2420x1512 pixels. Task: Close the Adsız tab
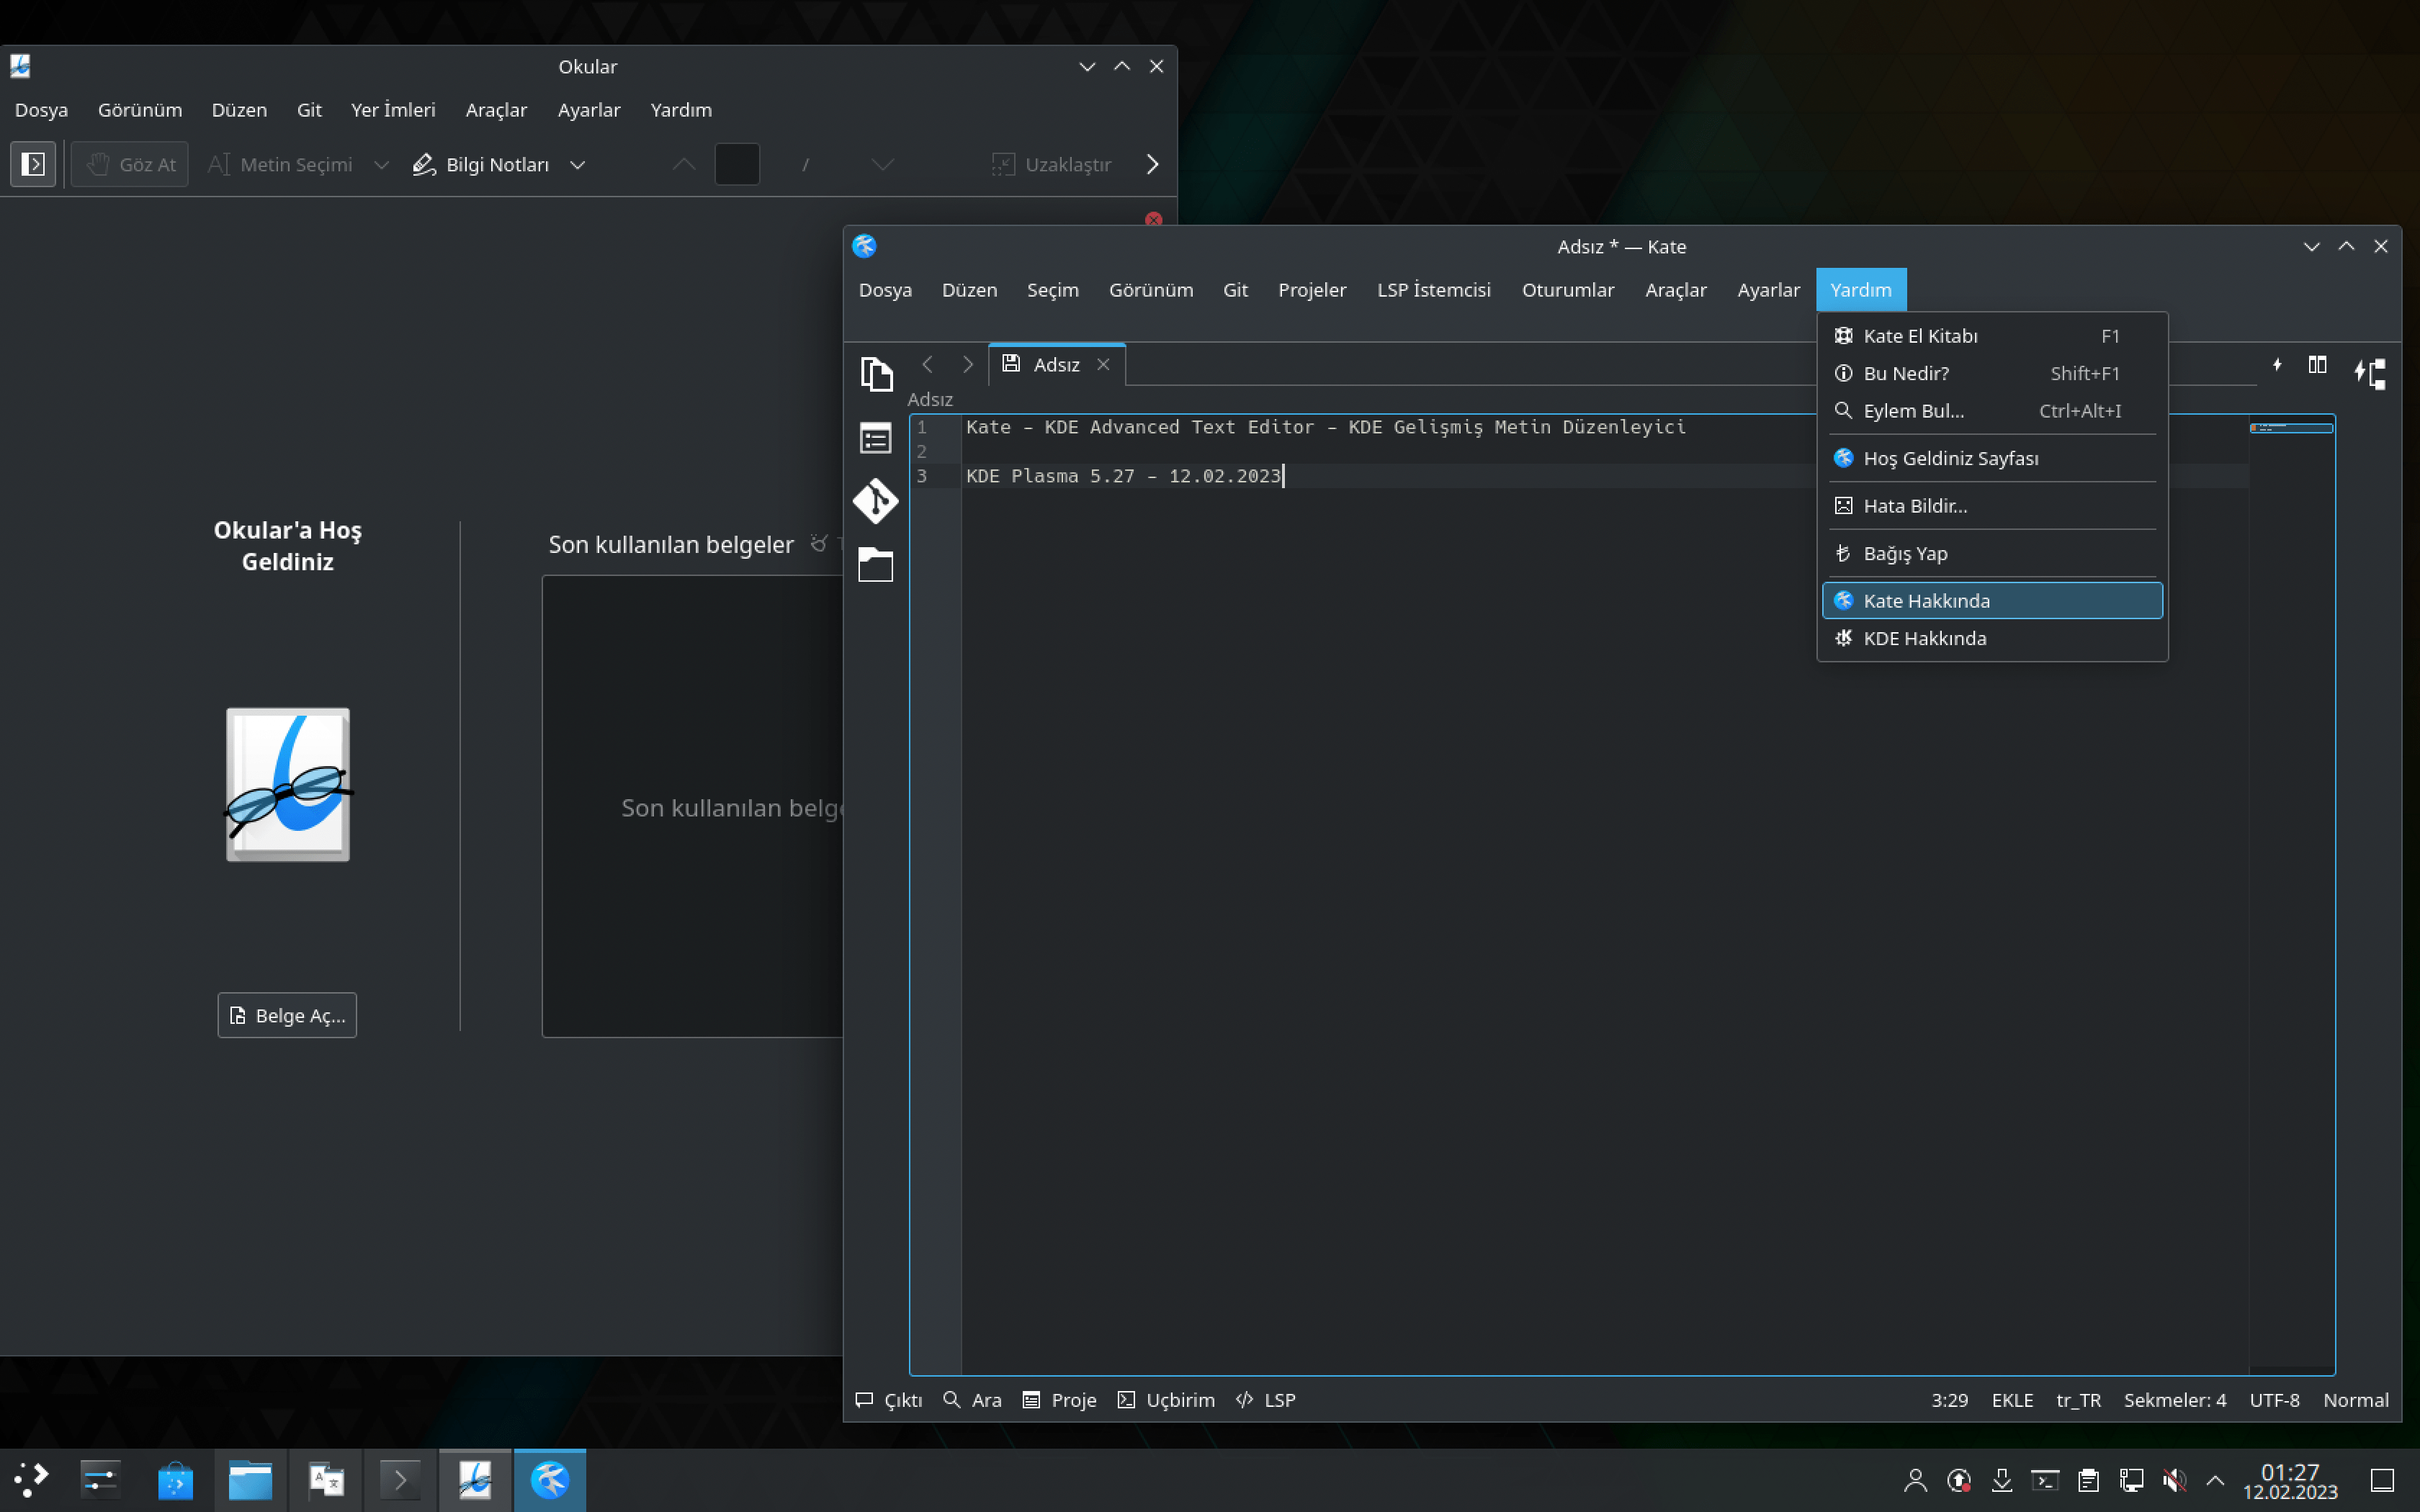coord(1103,365)
